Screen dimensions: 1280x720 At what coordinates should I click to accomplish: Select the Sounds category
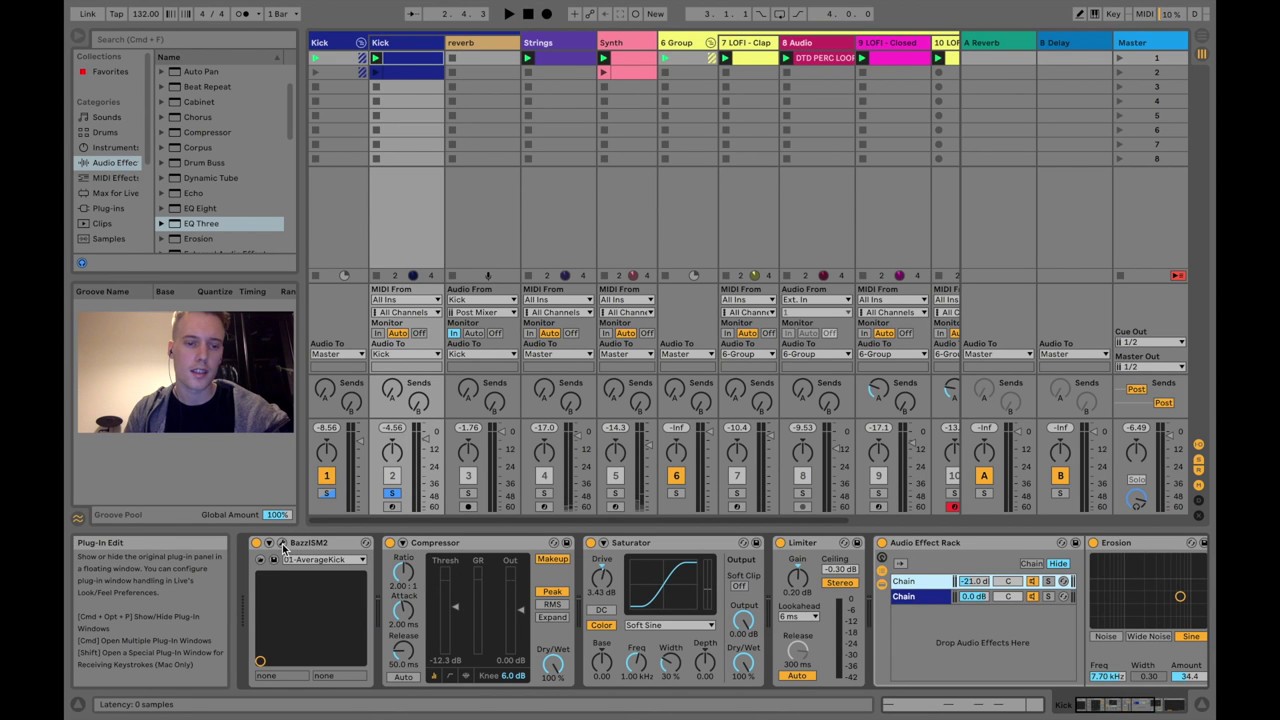[107, 117]
